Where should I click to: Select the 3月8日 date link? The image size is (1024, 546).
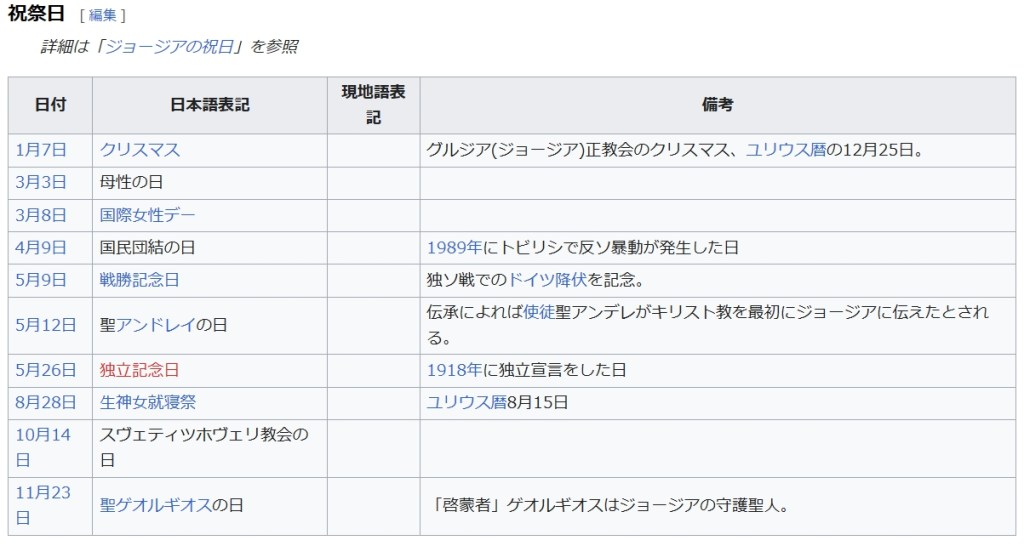tap(41, 215)
